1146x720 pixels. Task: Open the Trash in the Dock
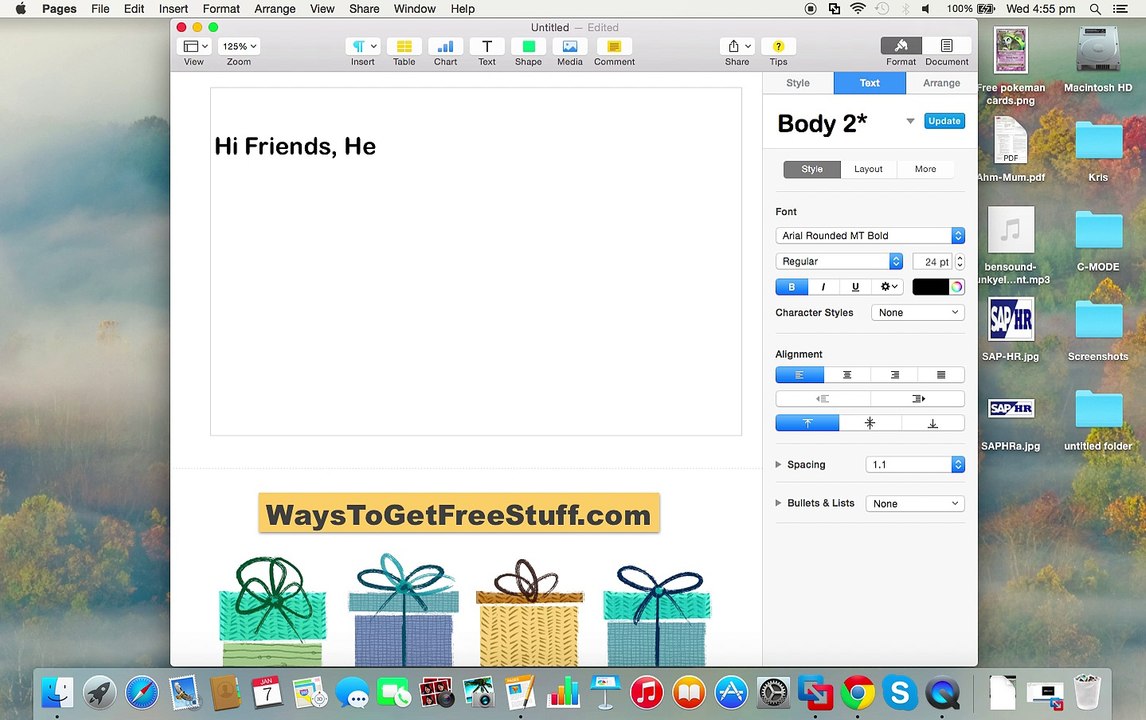pos(1087,692)
